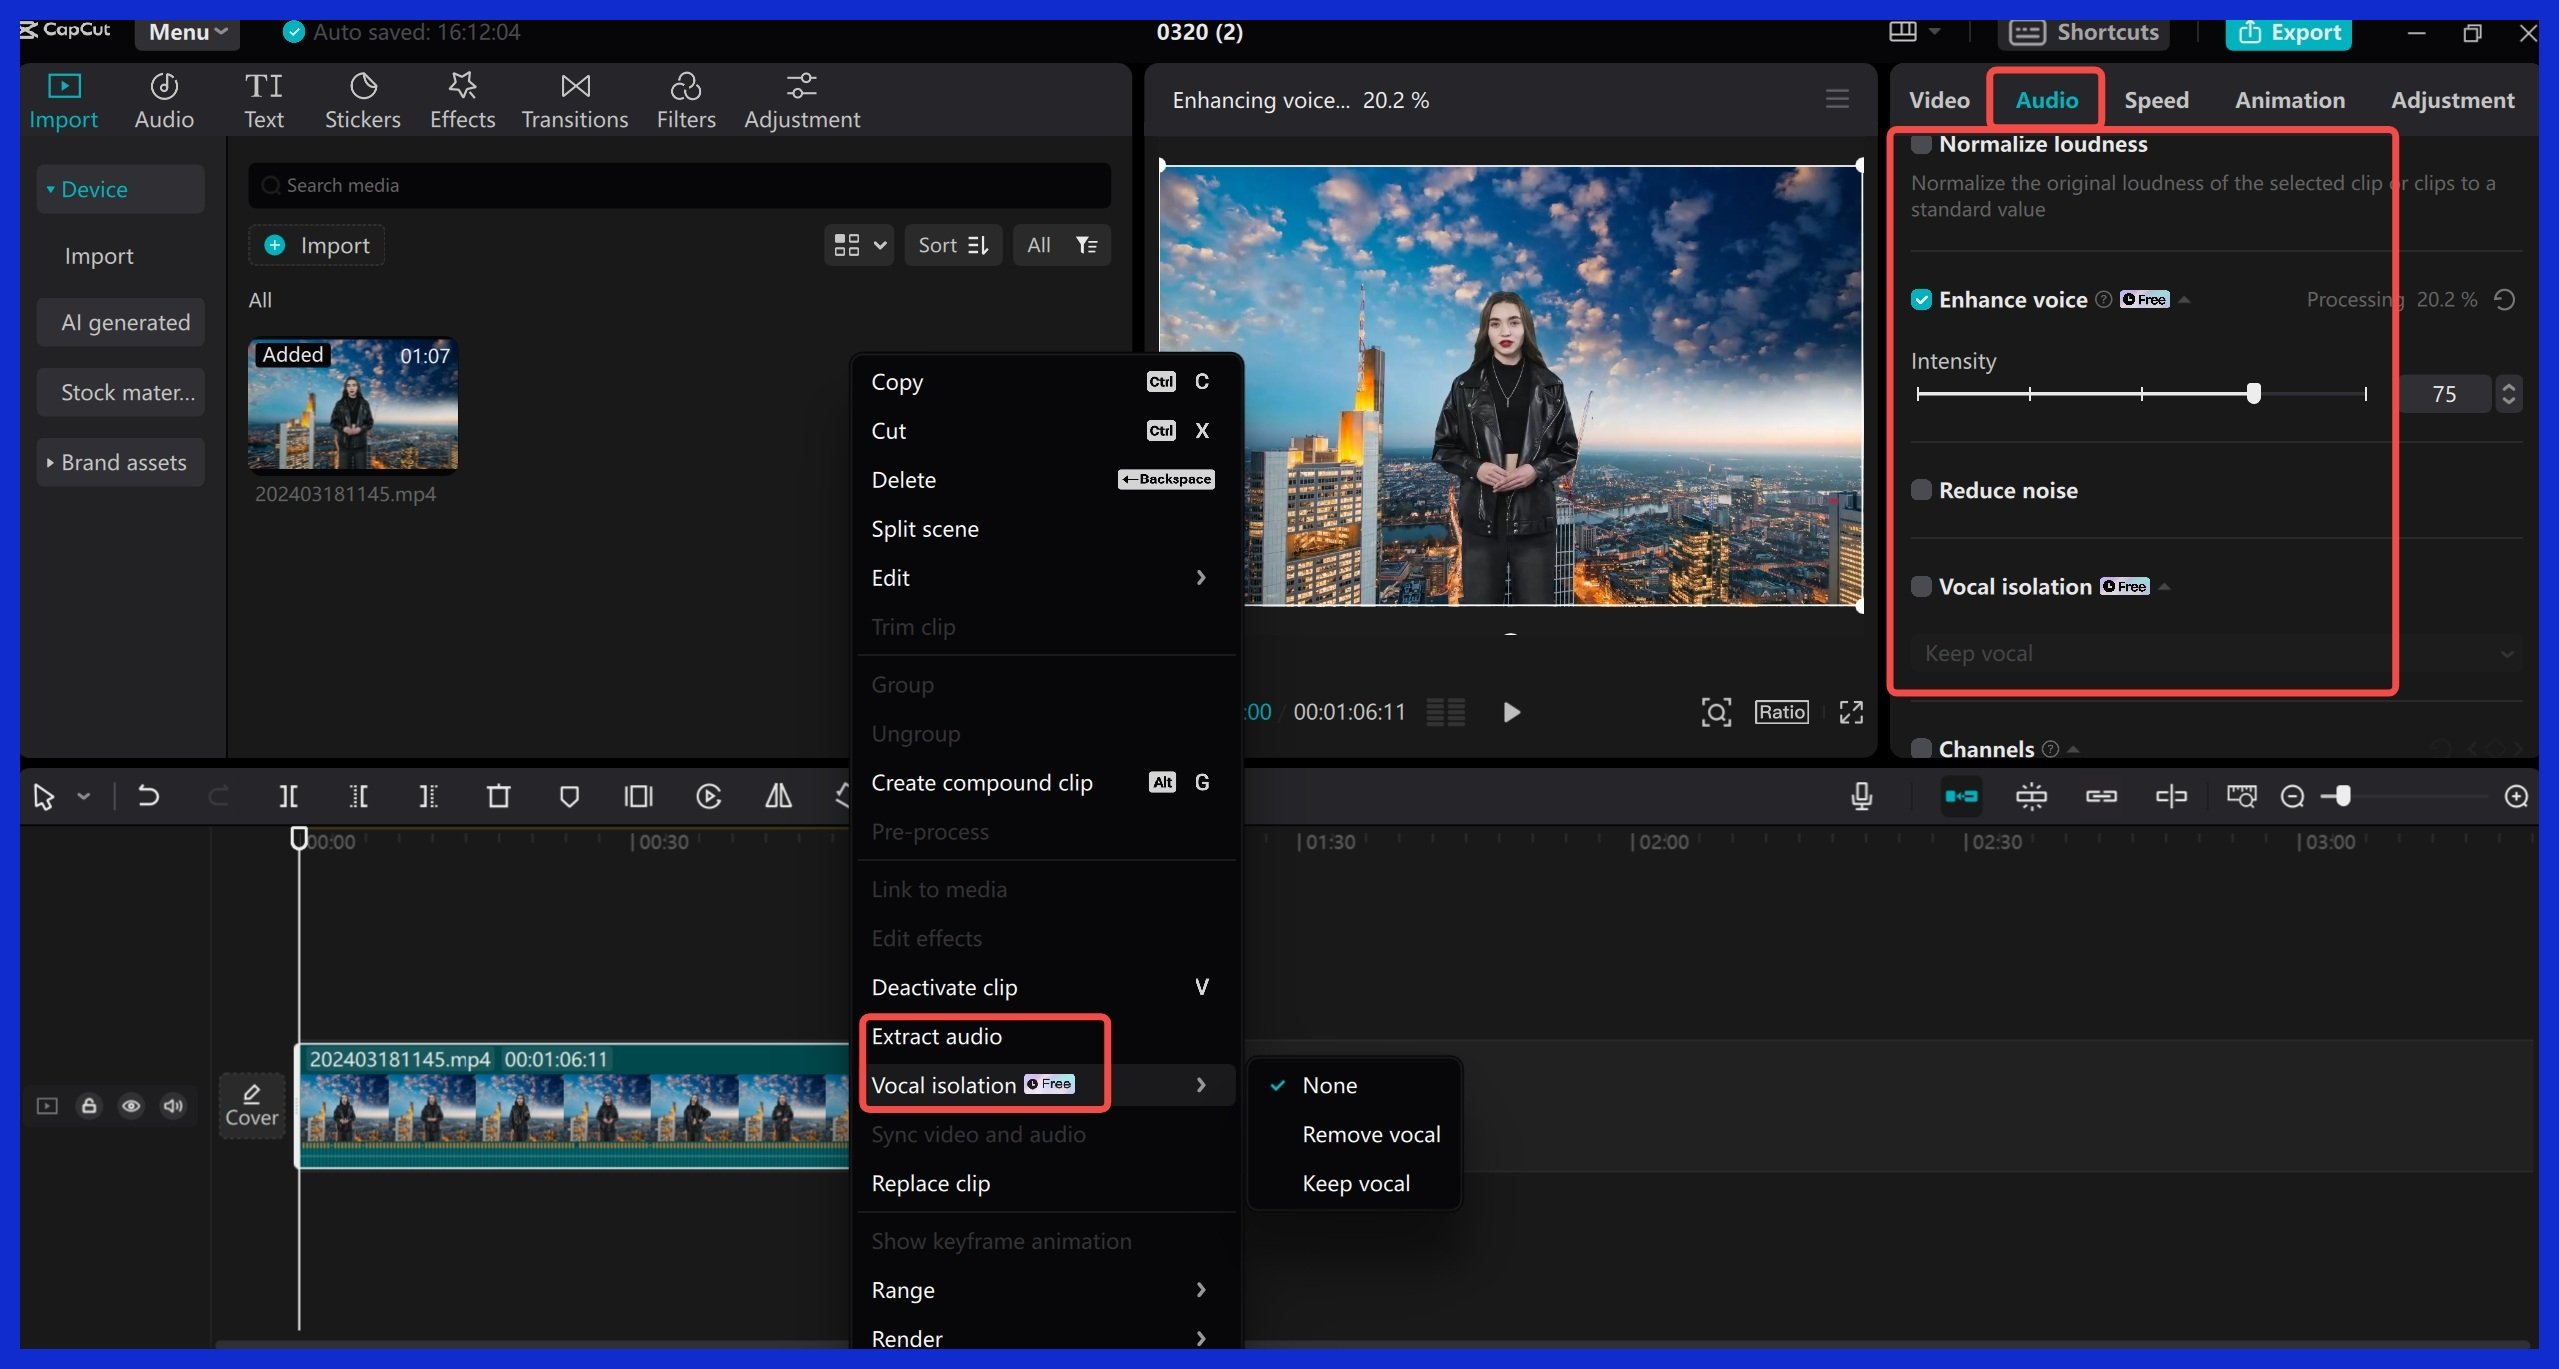
Task: Click the delete trash icon in timeline toolbar
Action: tap(498, 796)
